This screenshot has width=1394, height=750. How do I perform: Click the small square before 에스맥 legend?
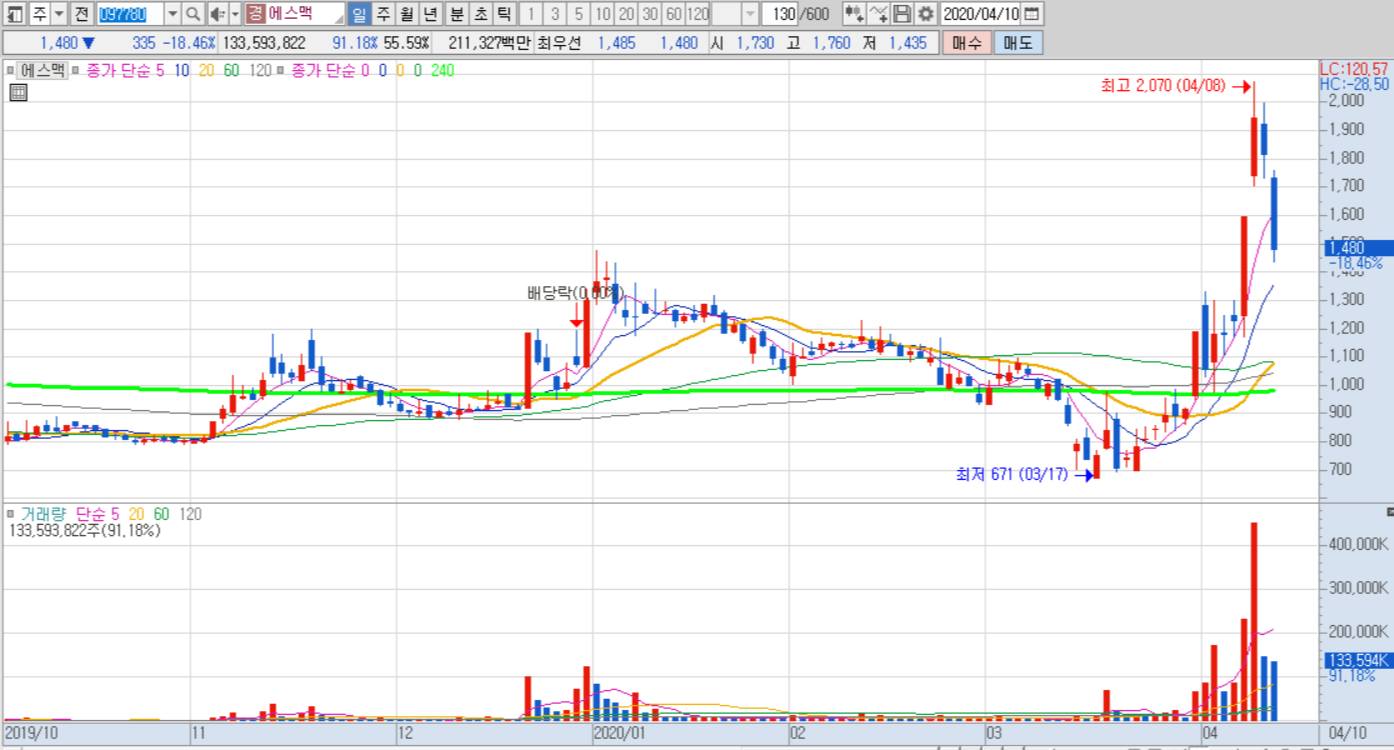(x=12, y=70)
